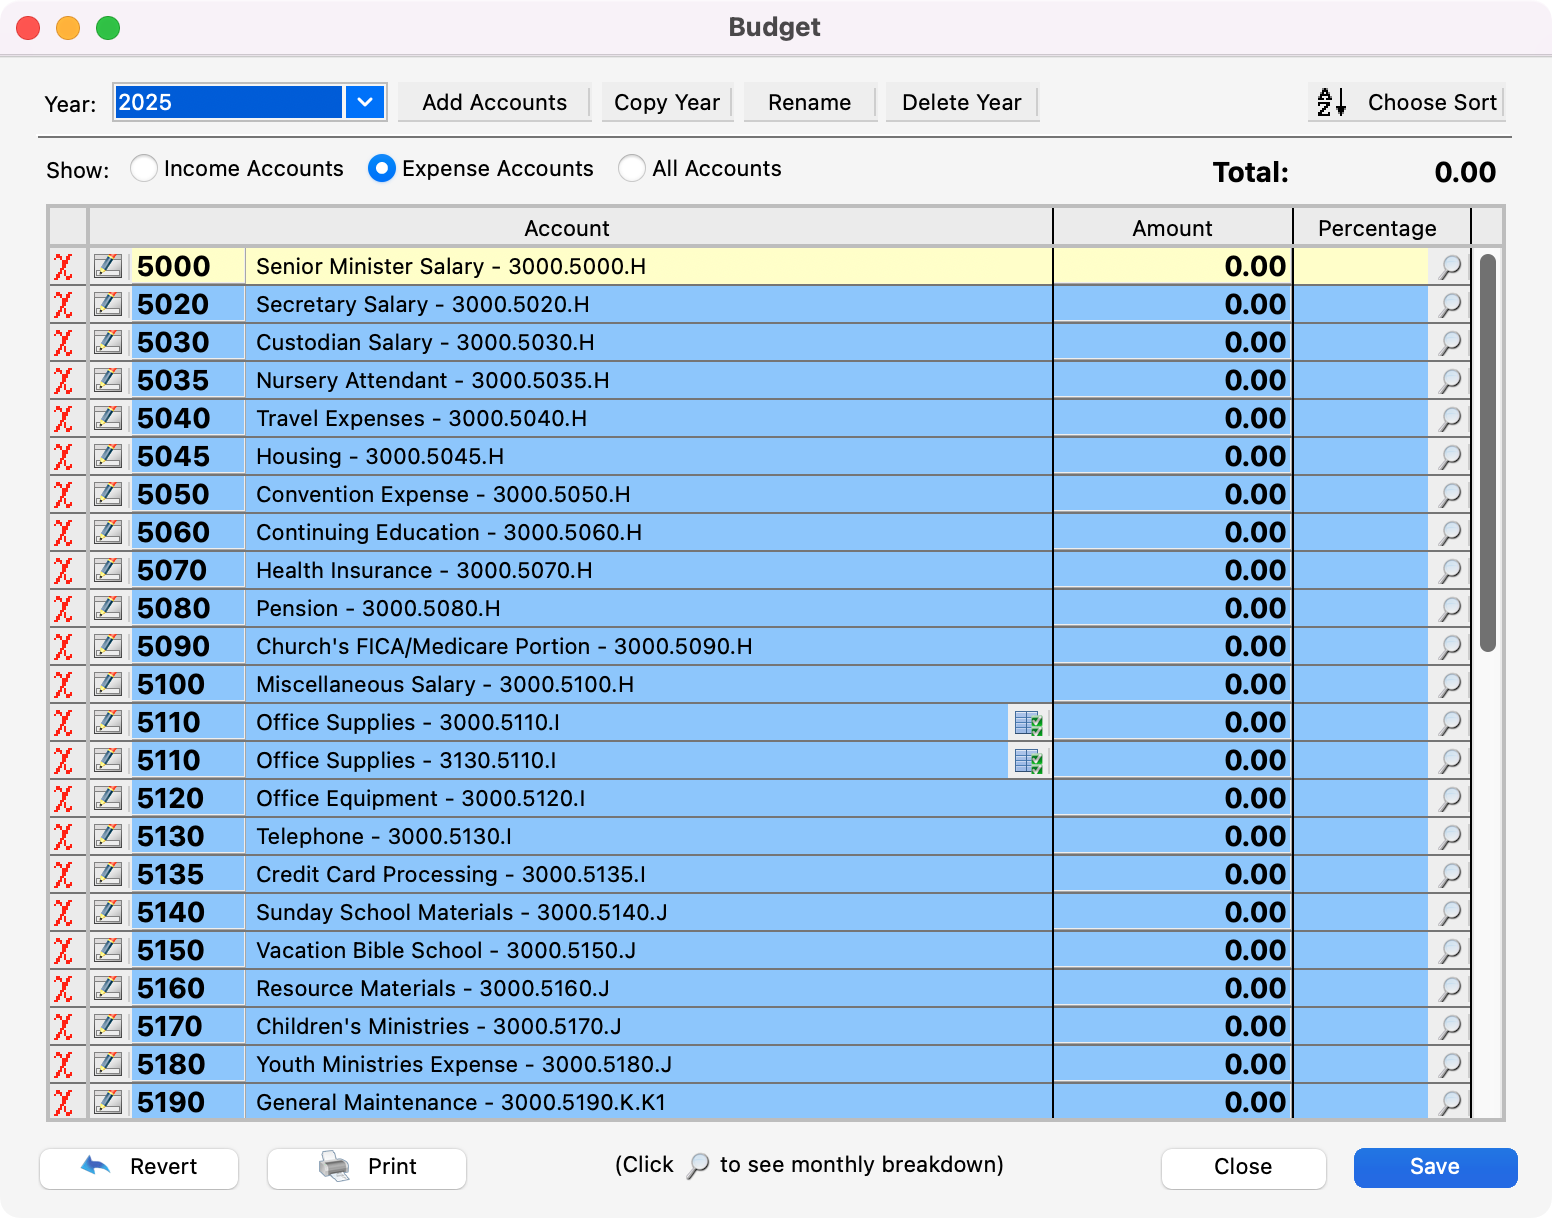Click spreadsheet icon on Office Supplies 3130.5110.I
The height and width of the screenshot is (1218, 1552).
(1028, 761)
